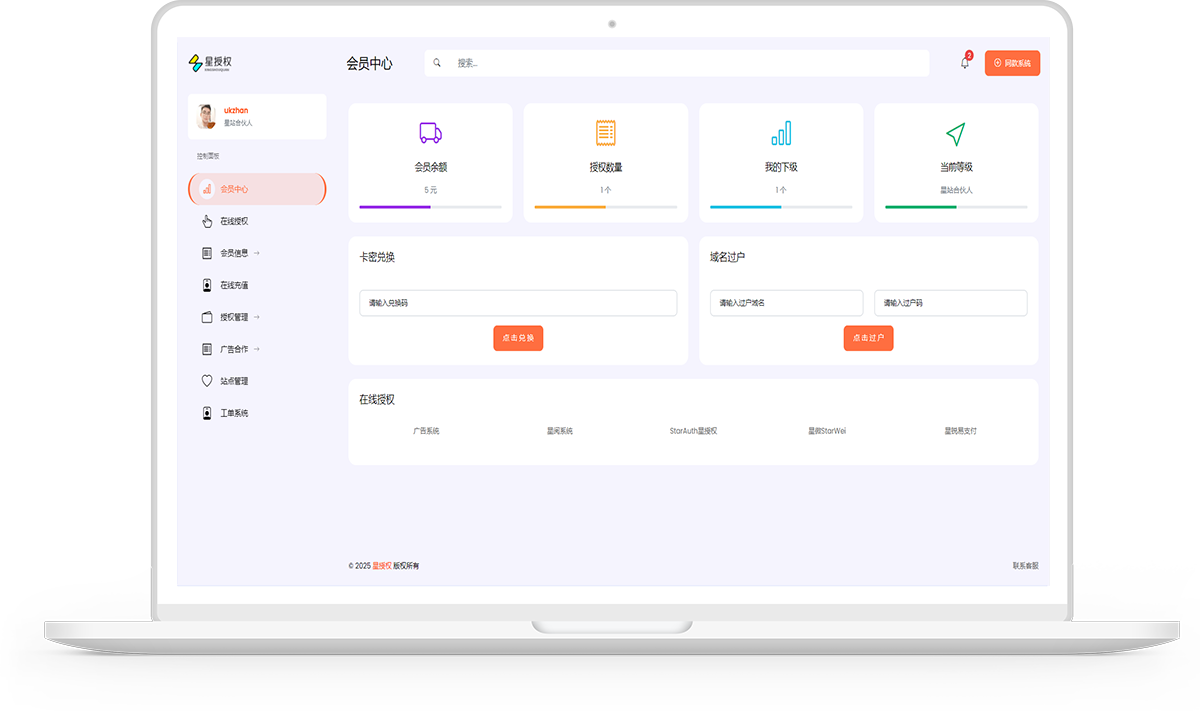Click the heart icon beside 站点管理
Screen dimensions: 1200x711
point(207,381)
